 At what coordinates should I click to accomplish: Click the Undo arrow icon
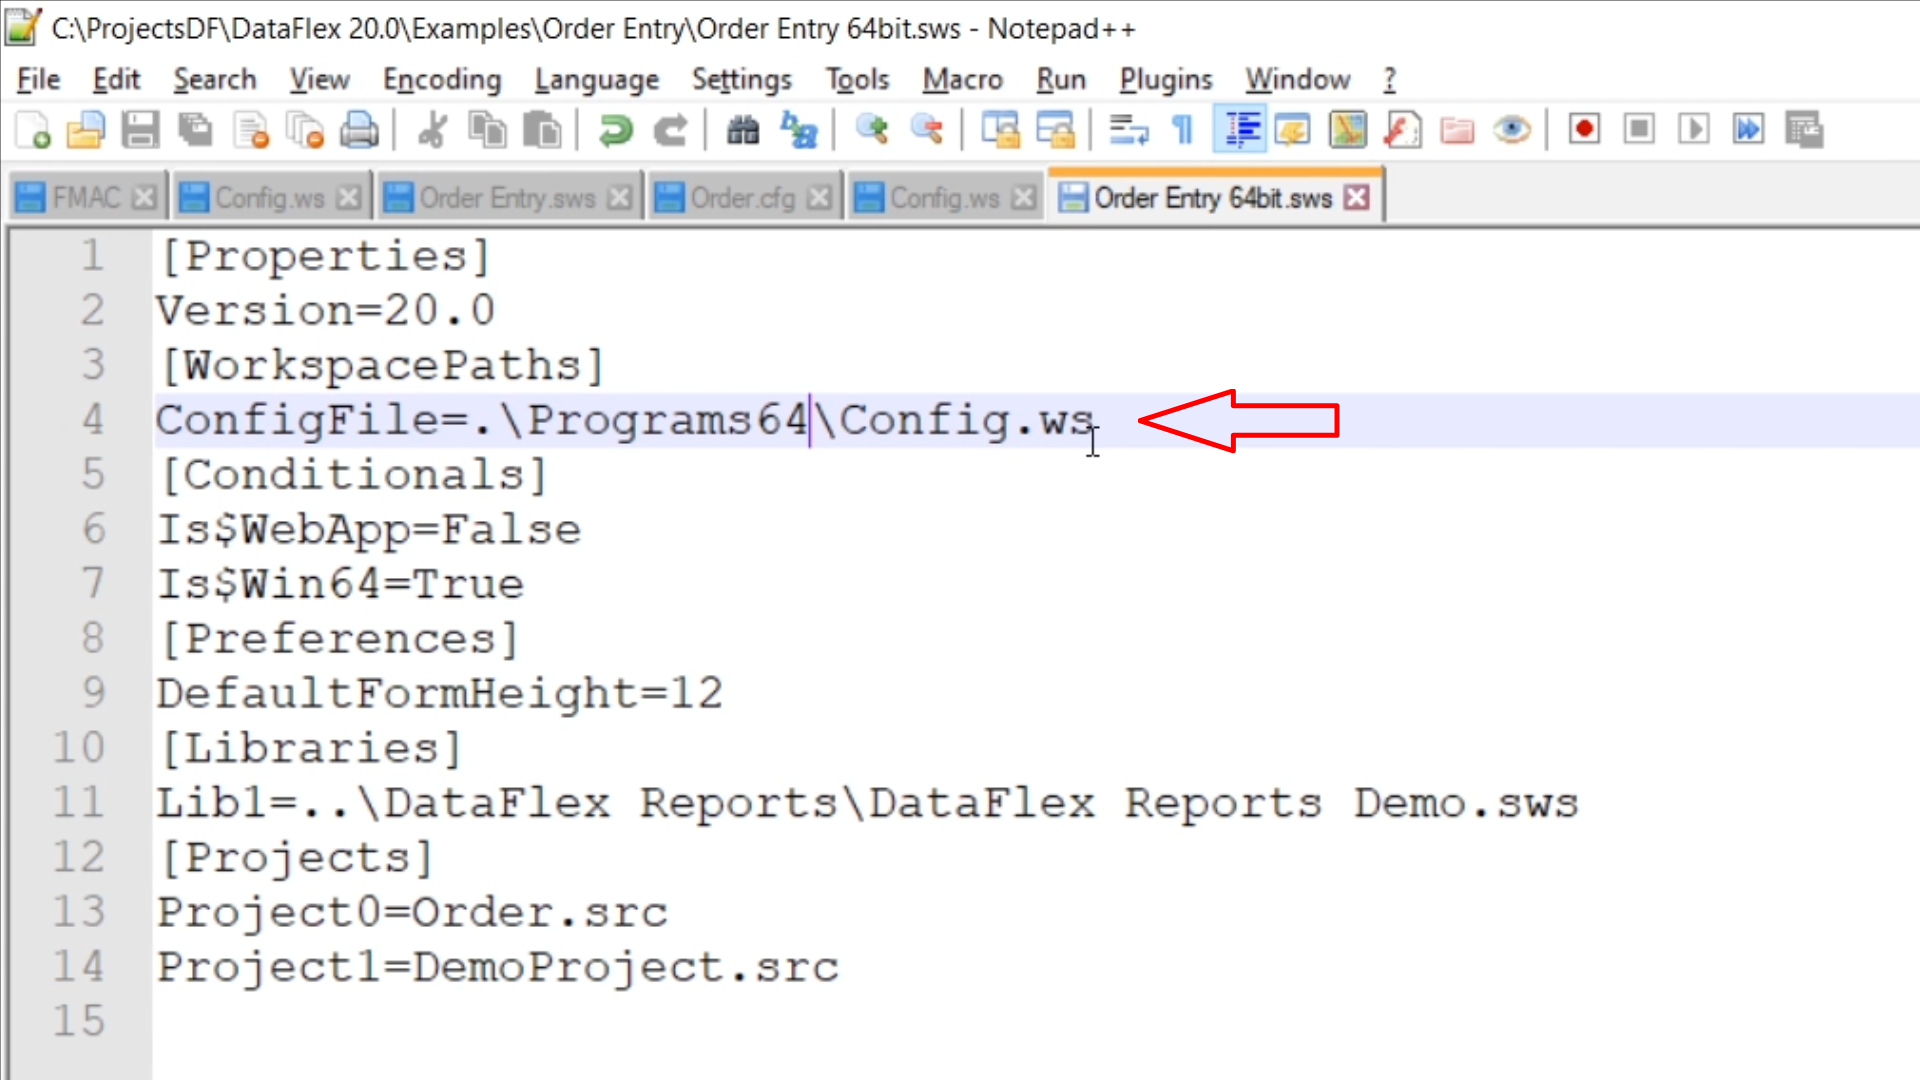coord(615,130)
